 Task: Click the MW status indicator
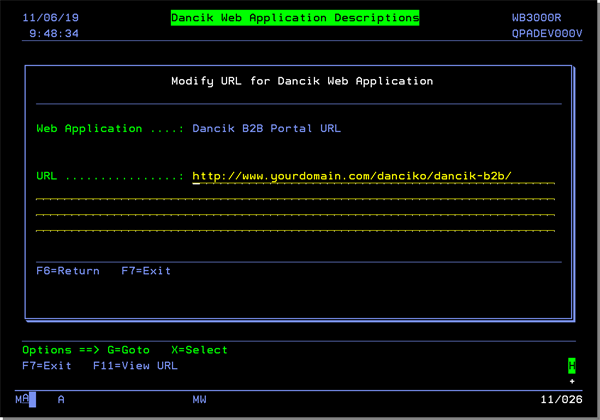[199, 400]
